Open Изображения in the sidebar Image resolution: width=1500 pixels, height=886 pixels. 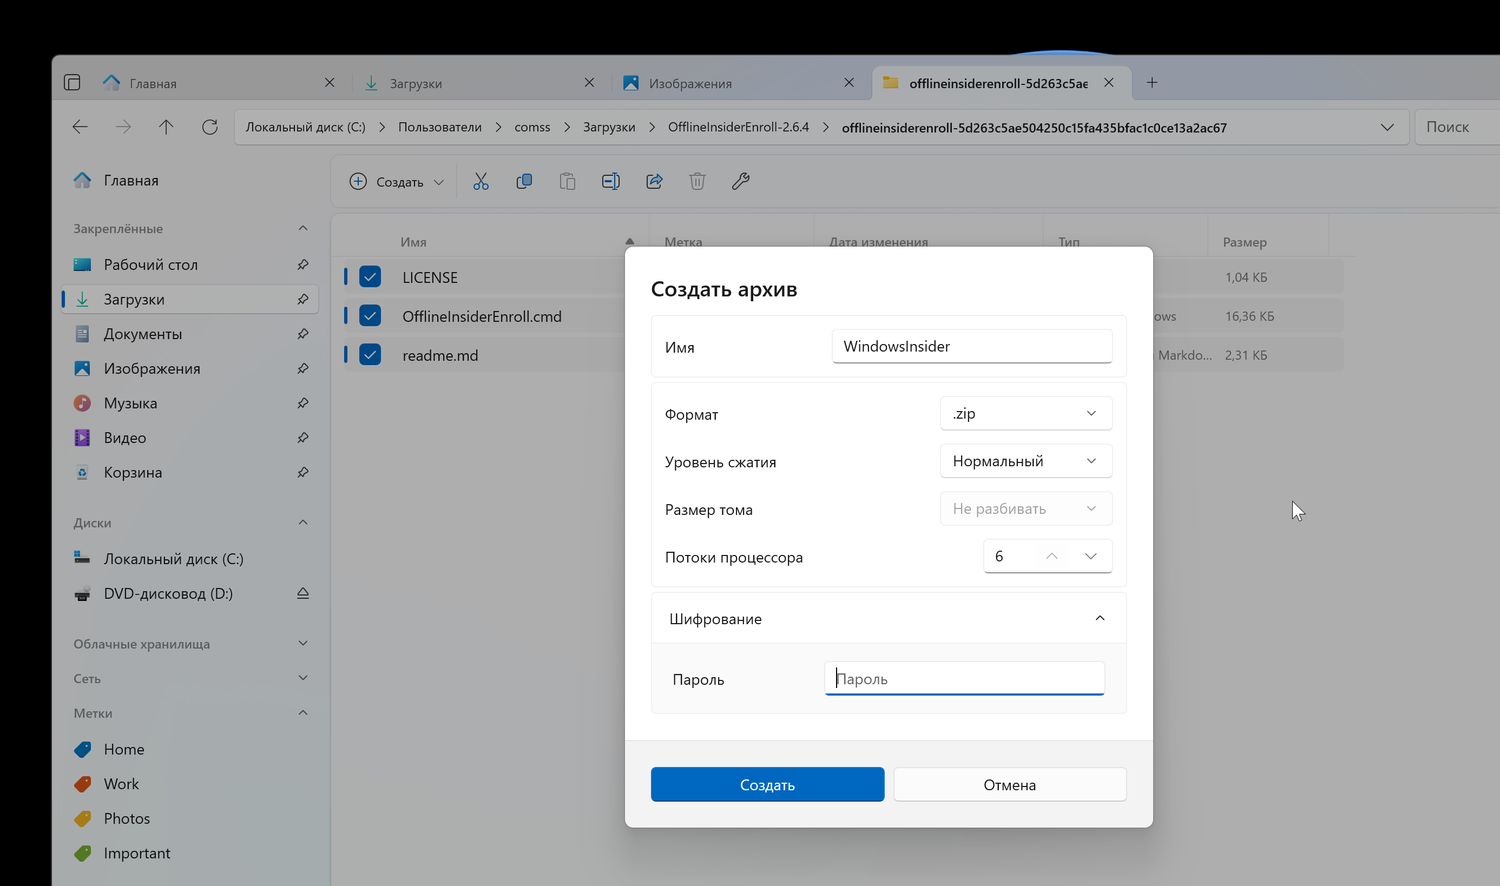point(190,369)
